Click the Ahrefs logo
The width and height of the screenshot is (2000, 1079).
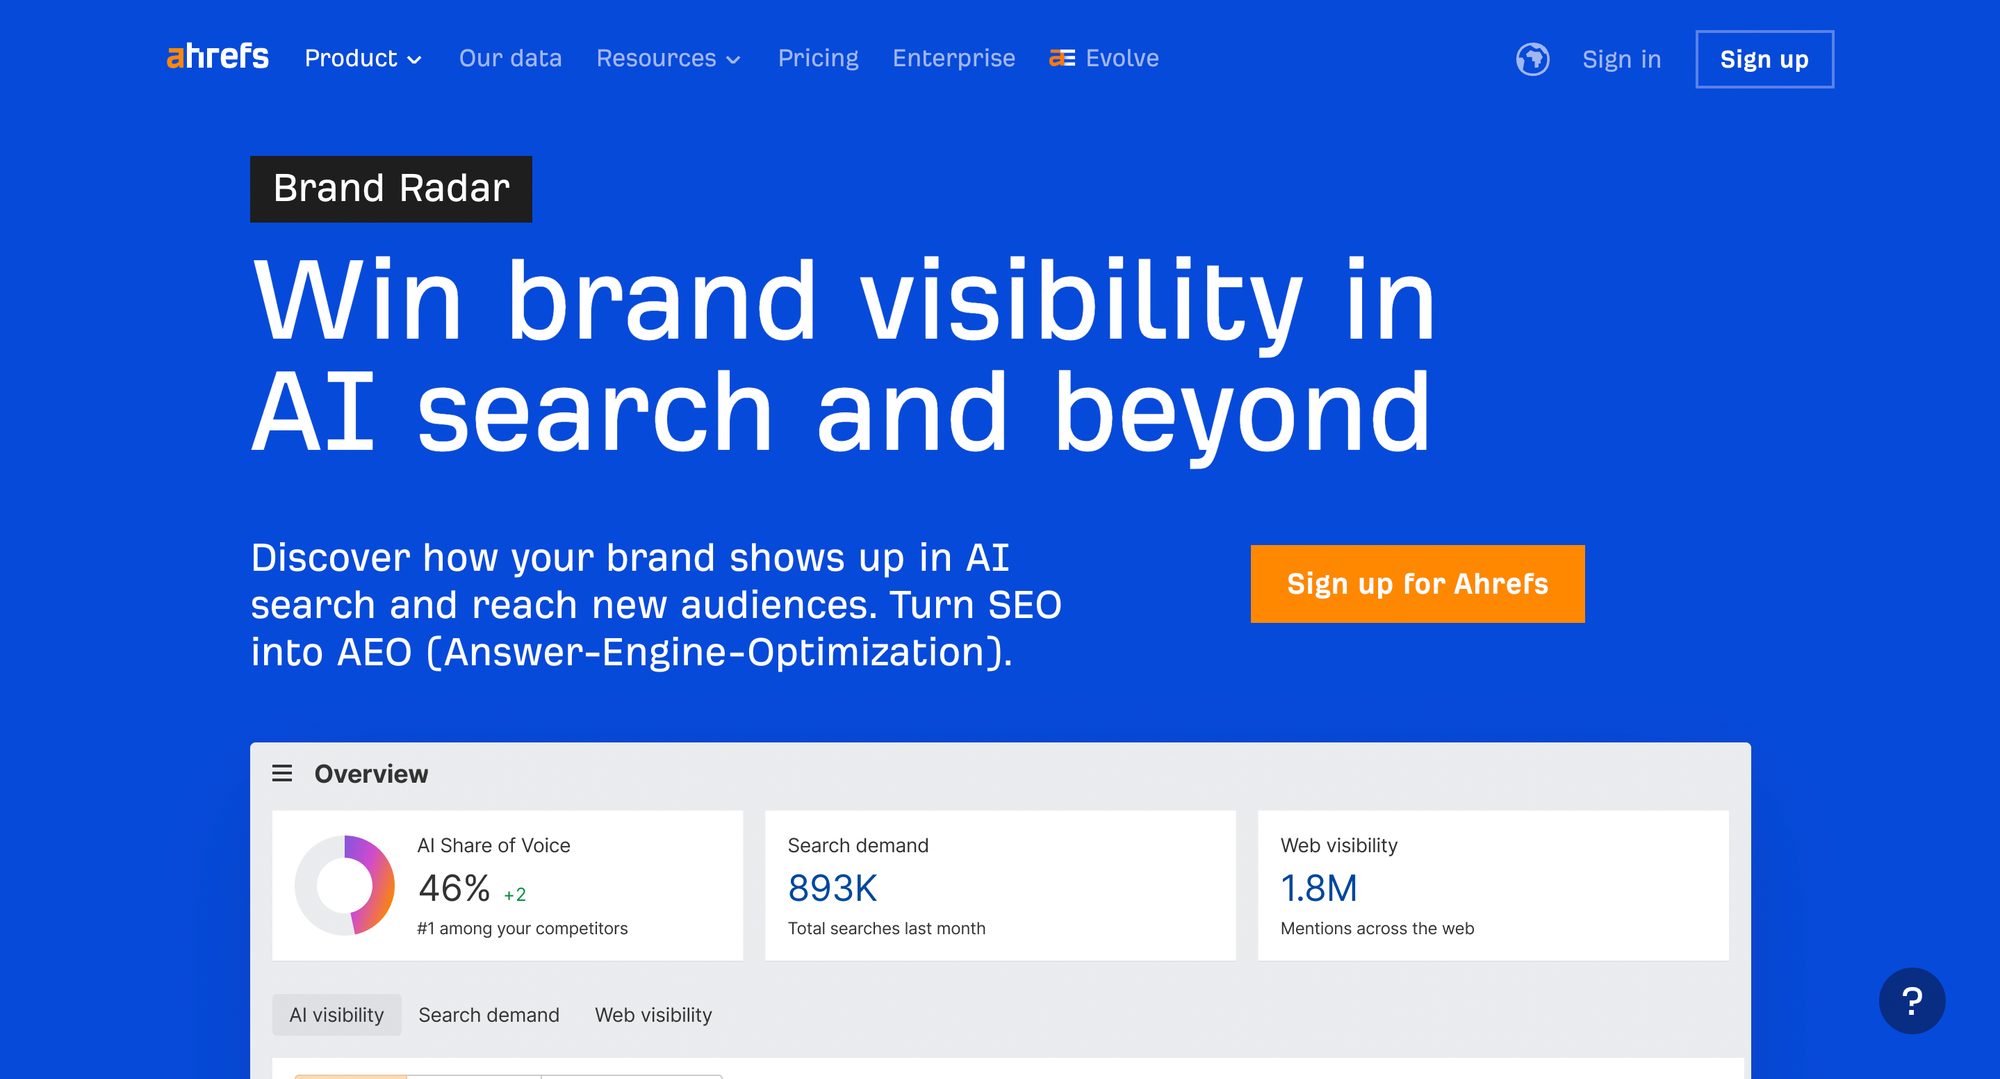[217, 57]
